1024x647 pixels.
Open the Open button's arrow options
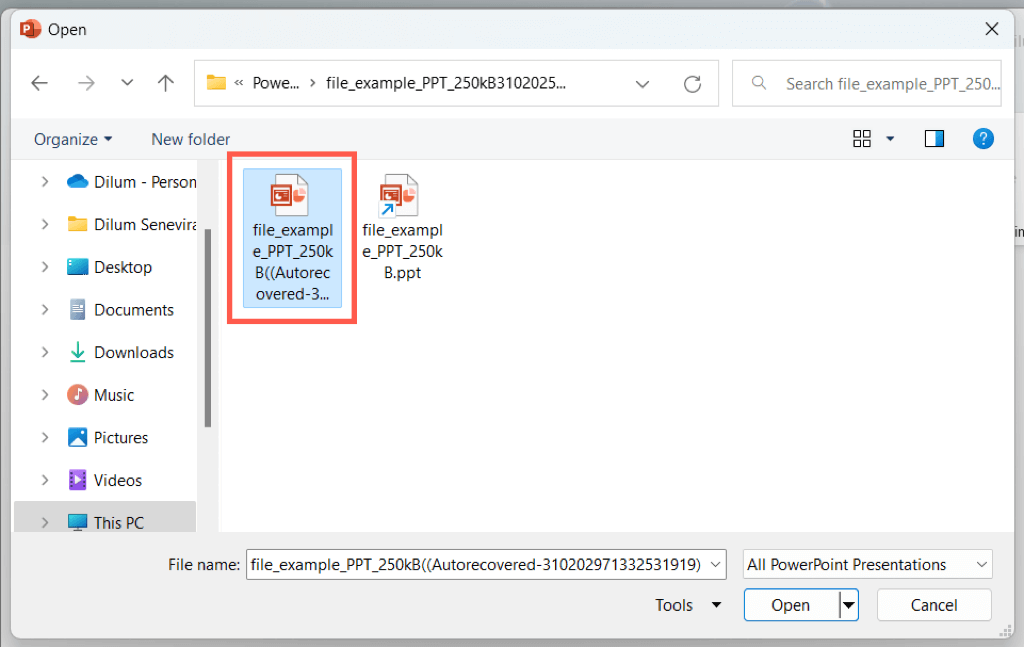(x=848, y=605)
